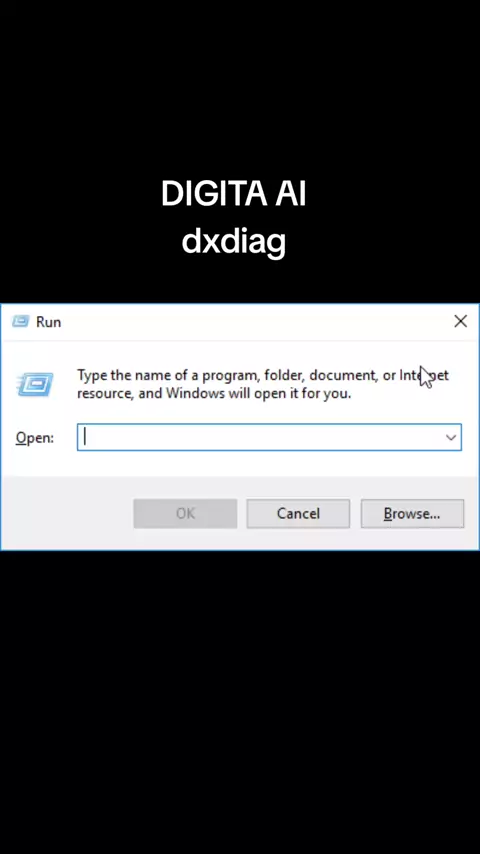
Task: Click the word "document" in the description
Action: point(343,375)
